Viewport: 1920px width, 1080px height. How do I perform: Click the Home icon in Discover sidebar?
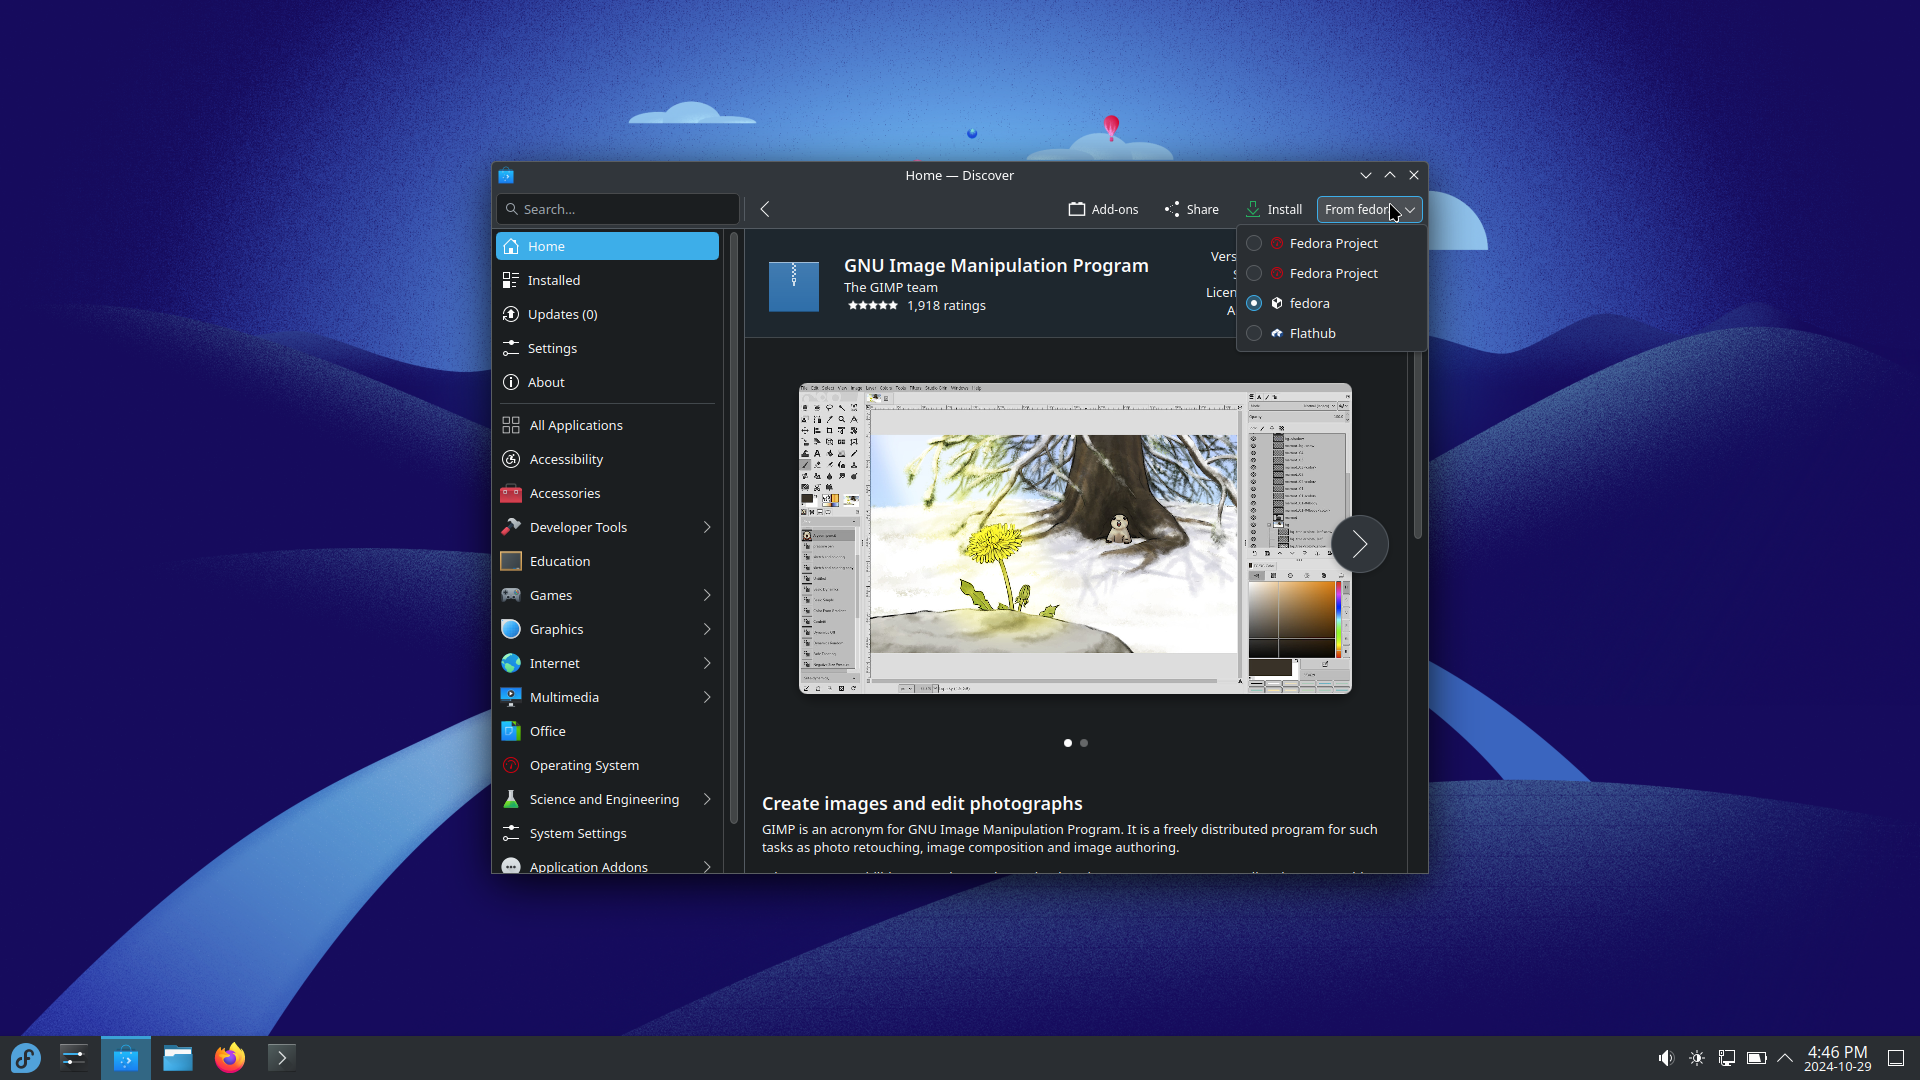[511, 246]
